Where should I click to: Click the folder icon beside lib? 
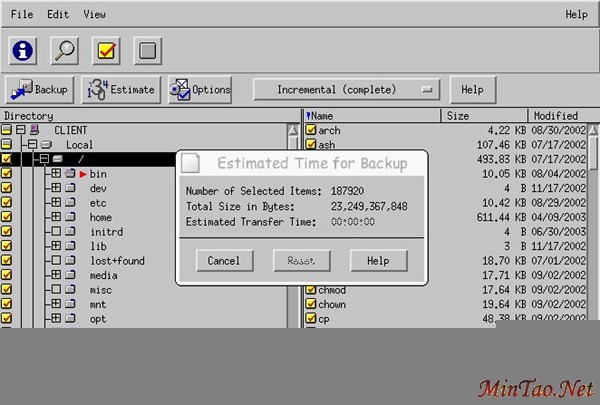click(70, 246)
